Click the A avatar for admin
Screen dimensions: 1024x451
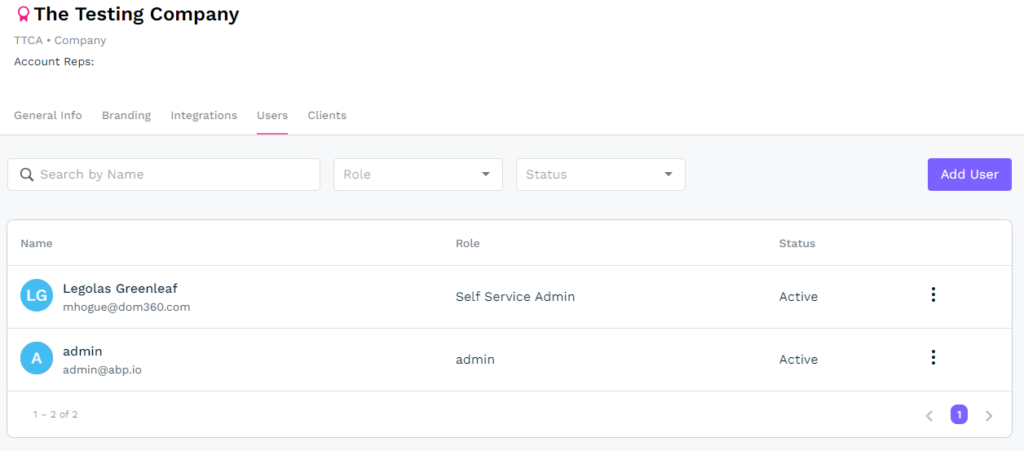pos(36,359)
